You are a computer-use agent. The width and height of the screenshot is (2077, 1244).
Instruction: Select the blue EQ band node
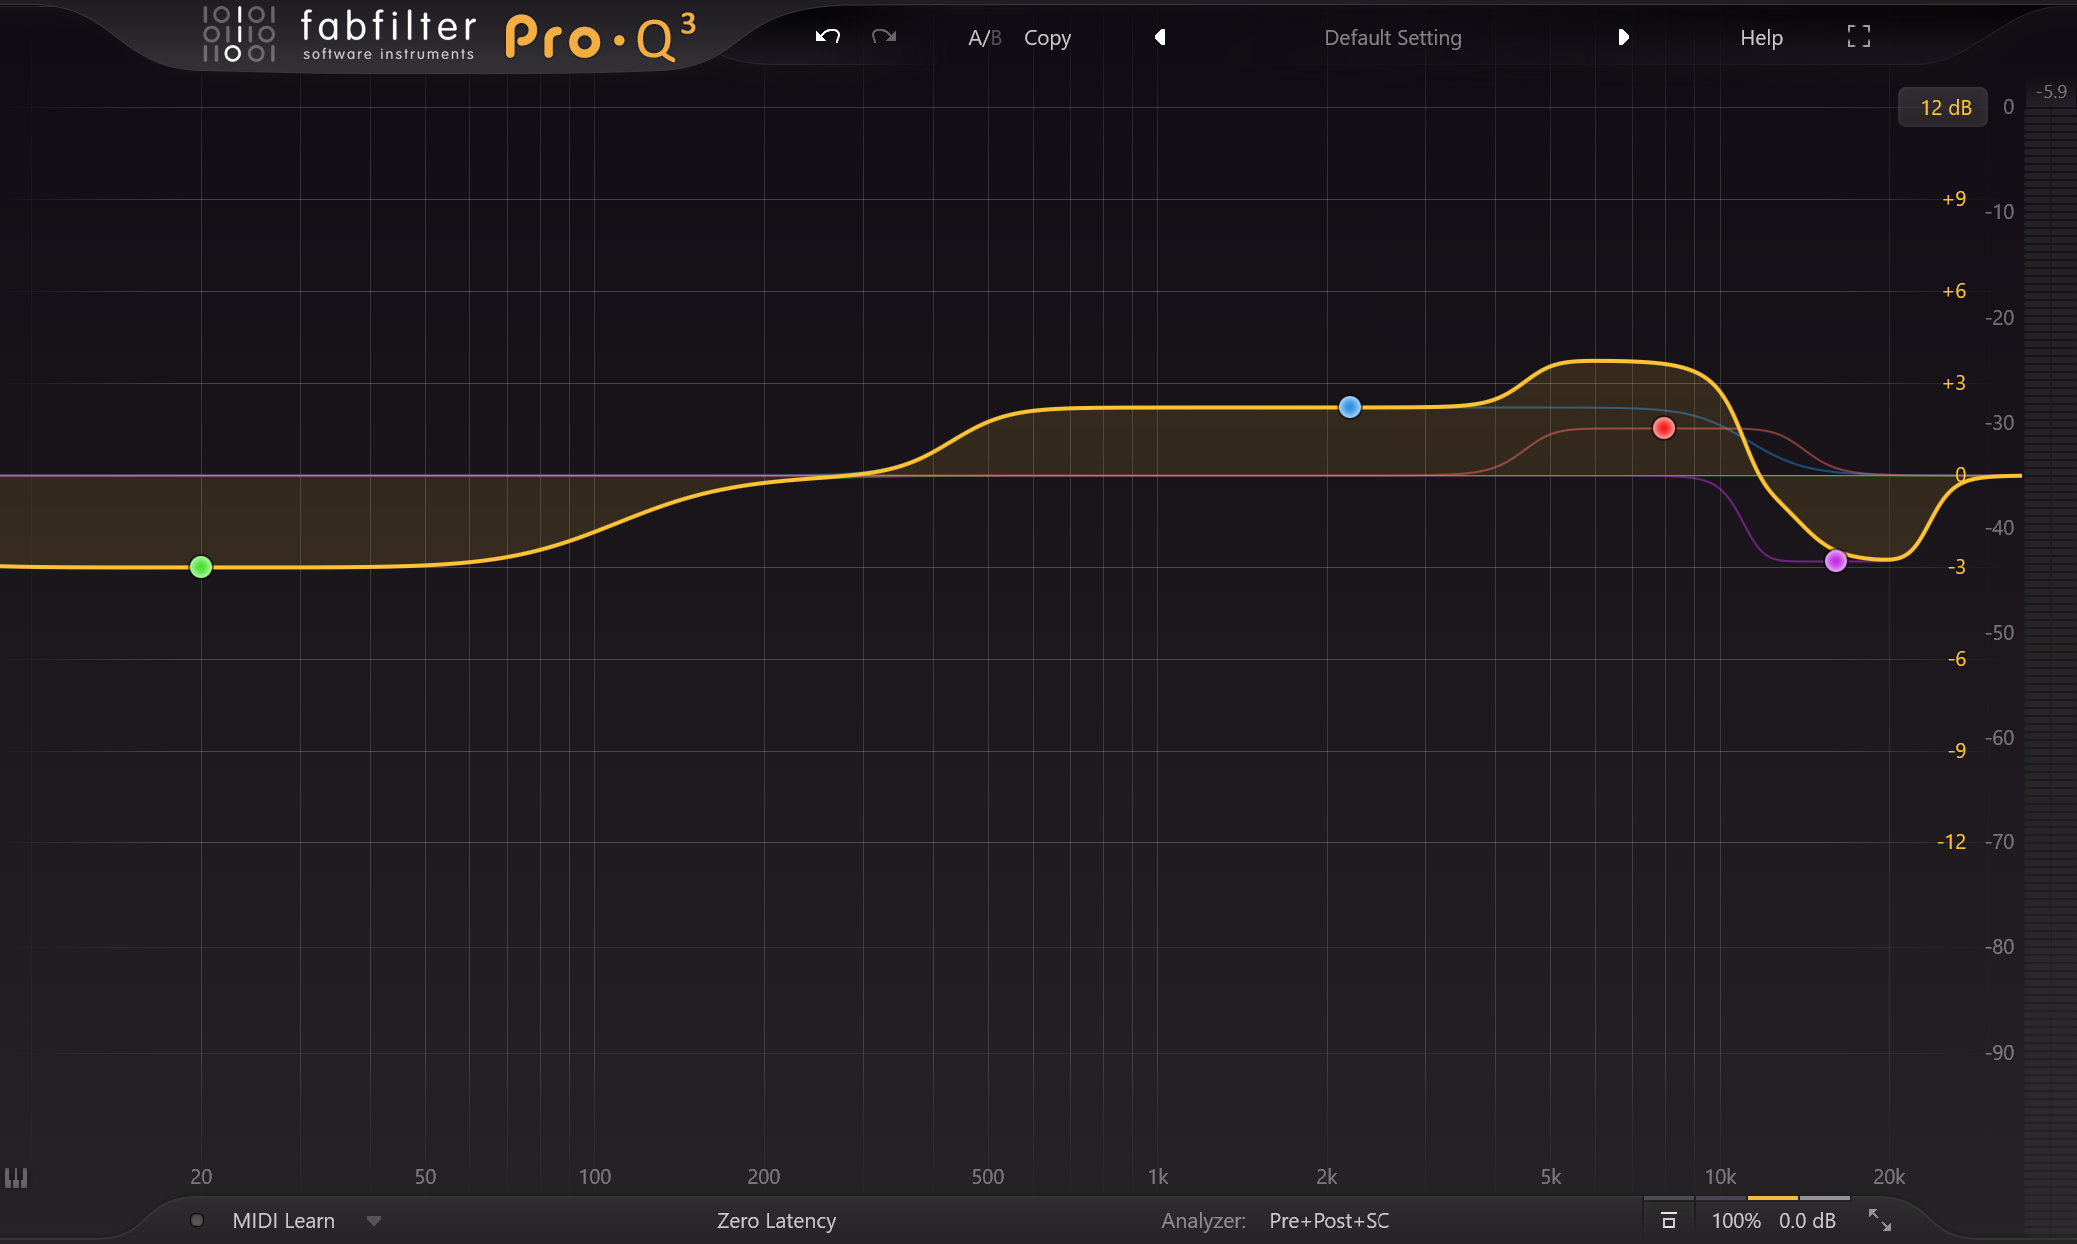1350,407
